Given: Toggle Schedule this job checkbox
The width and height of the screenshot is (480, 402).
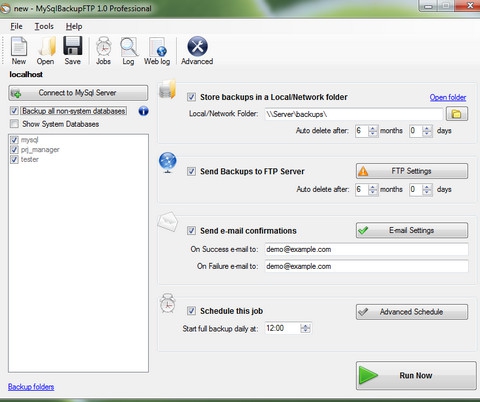Looking at the screenshot, I should (x=191, y=311).
